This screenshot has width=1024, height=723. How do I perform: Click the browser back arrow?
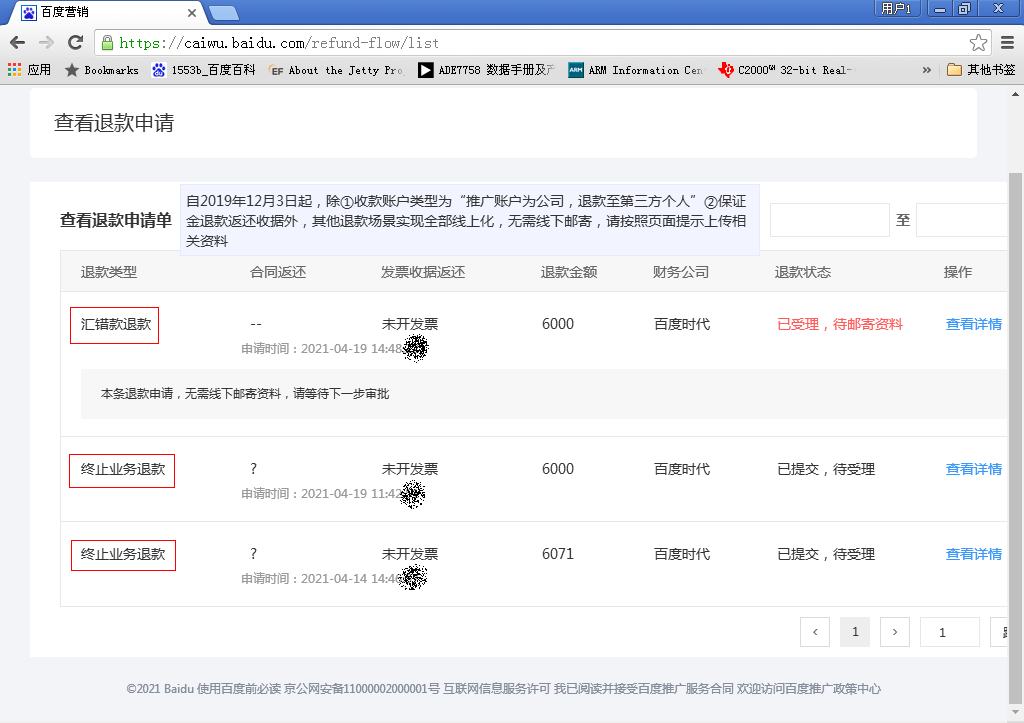18,43
